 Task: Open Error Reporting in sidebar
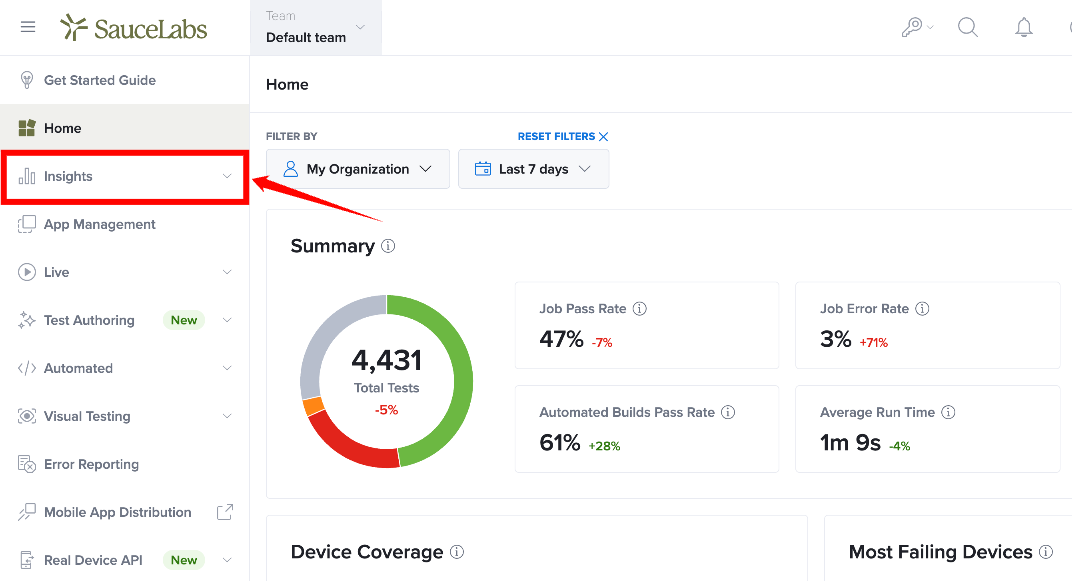[x=124, y=464]
